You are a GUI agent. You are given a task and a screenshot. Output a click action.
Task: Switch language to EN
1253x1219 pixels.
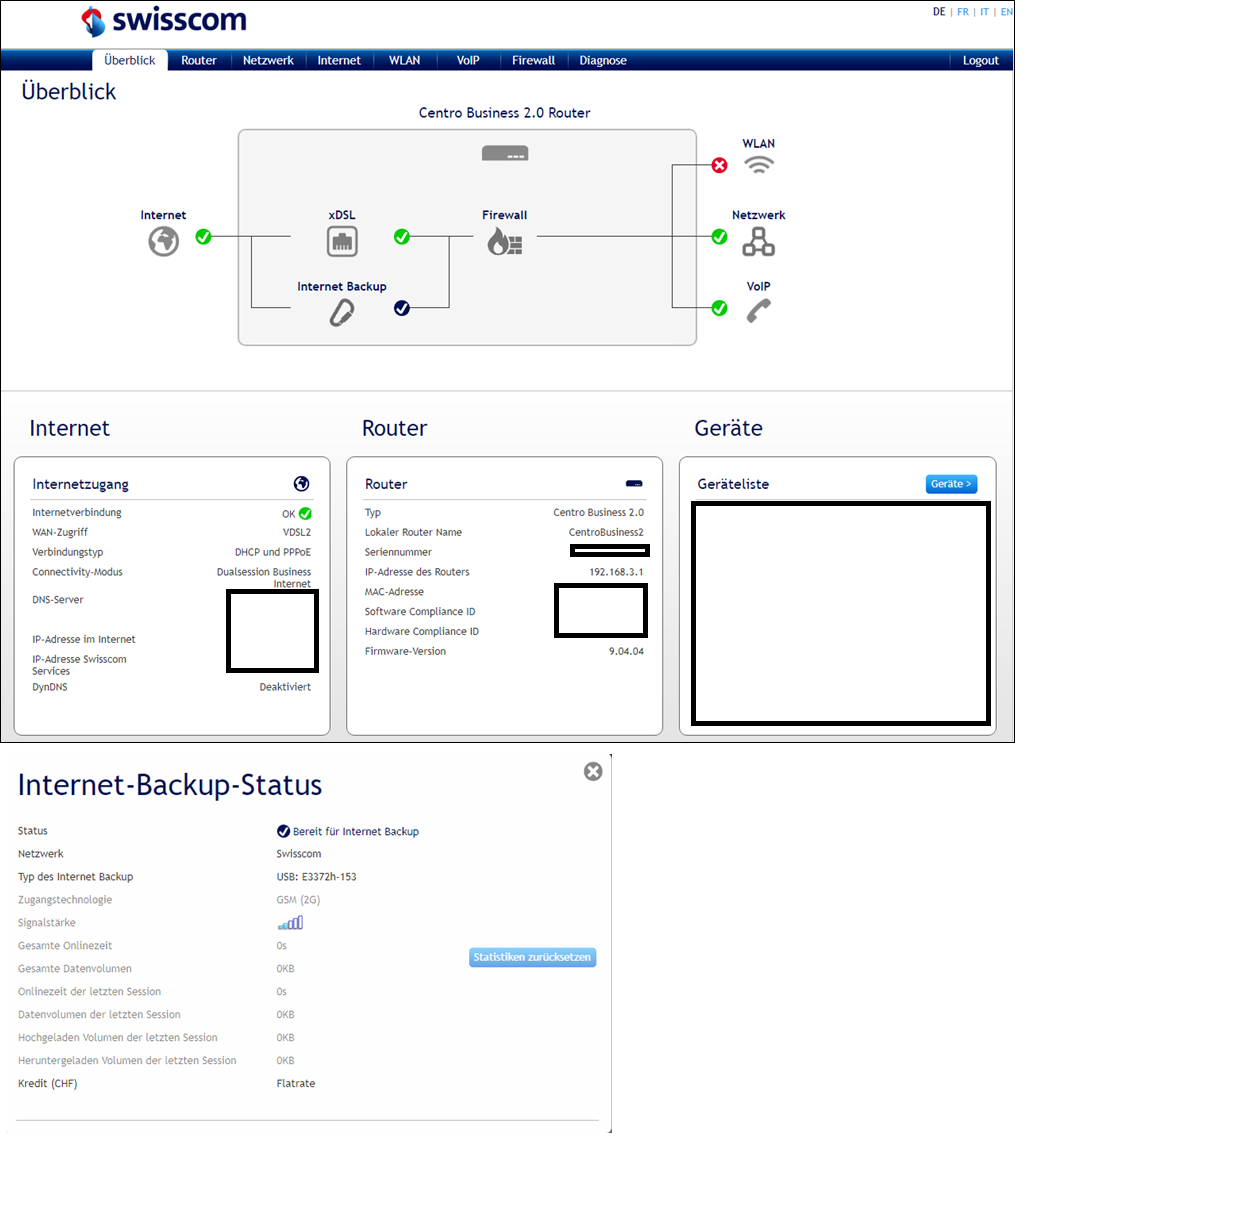tap(1006, 12)
